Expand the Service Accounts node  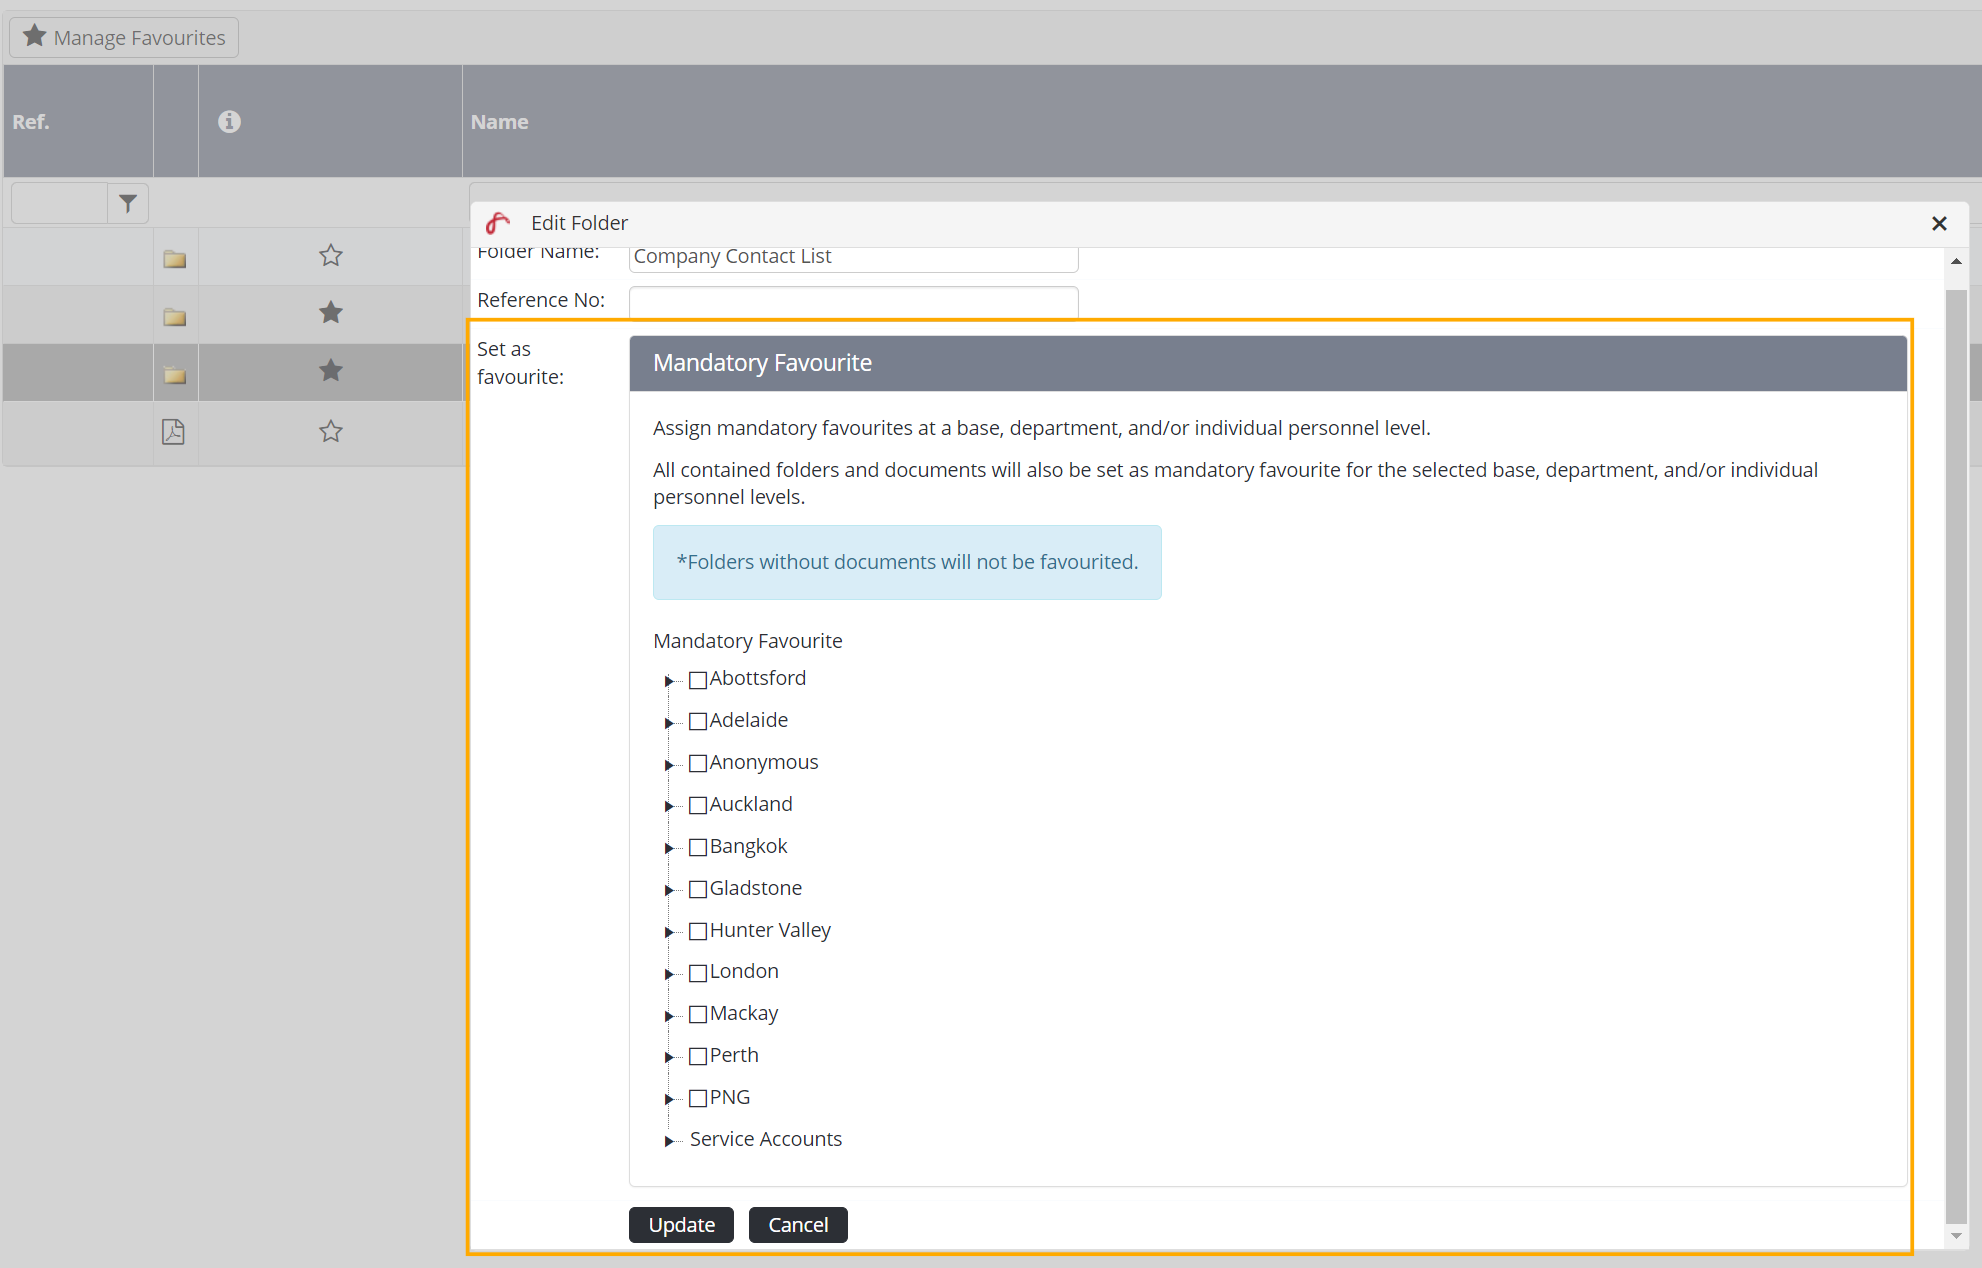pyautogui.click(x=669, y=1141)
